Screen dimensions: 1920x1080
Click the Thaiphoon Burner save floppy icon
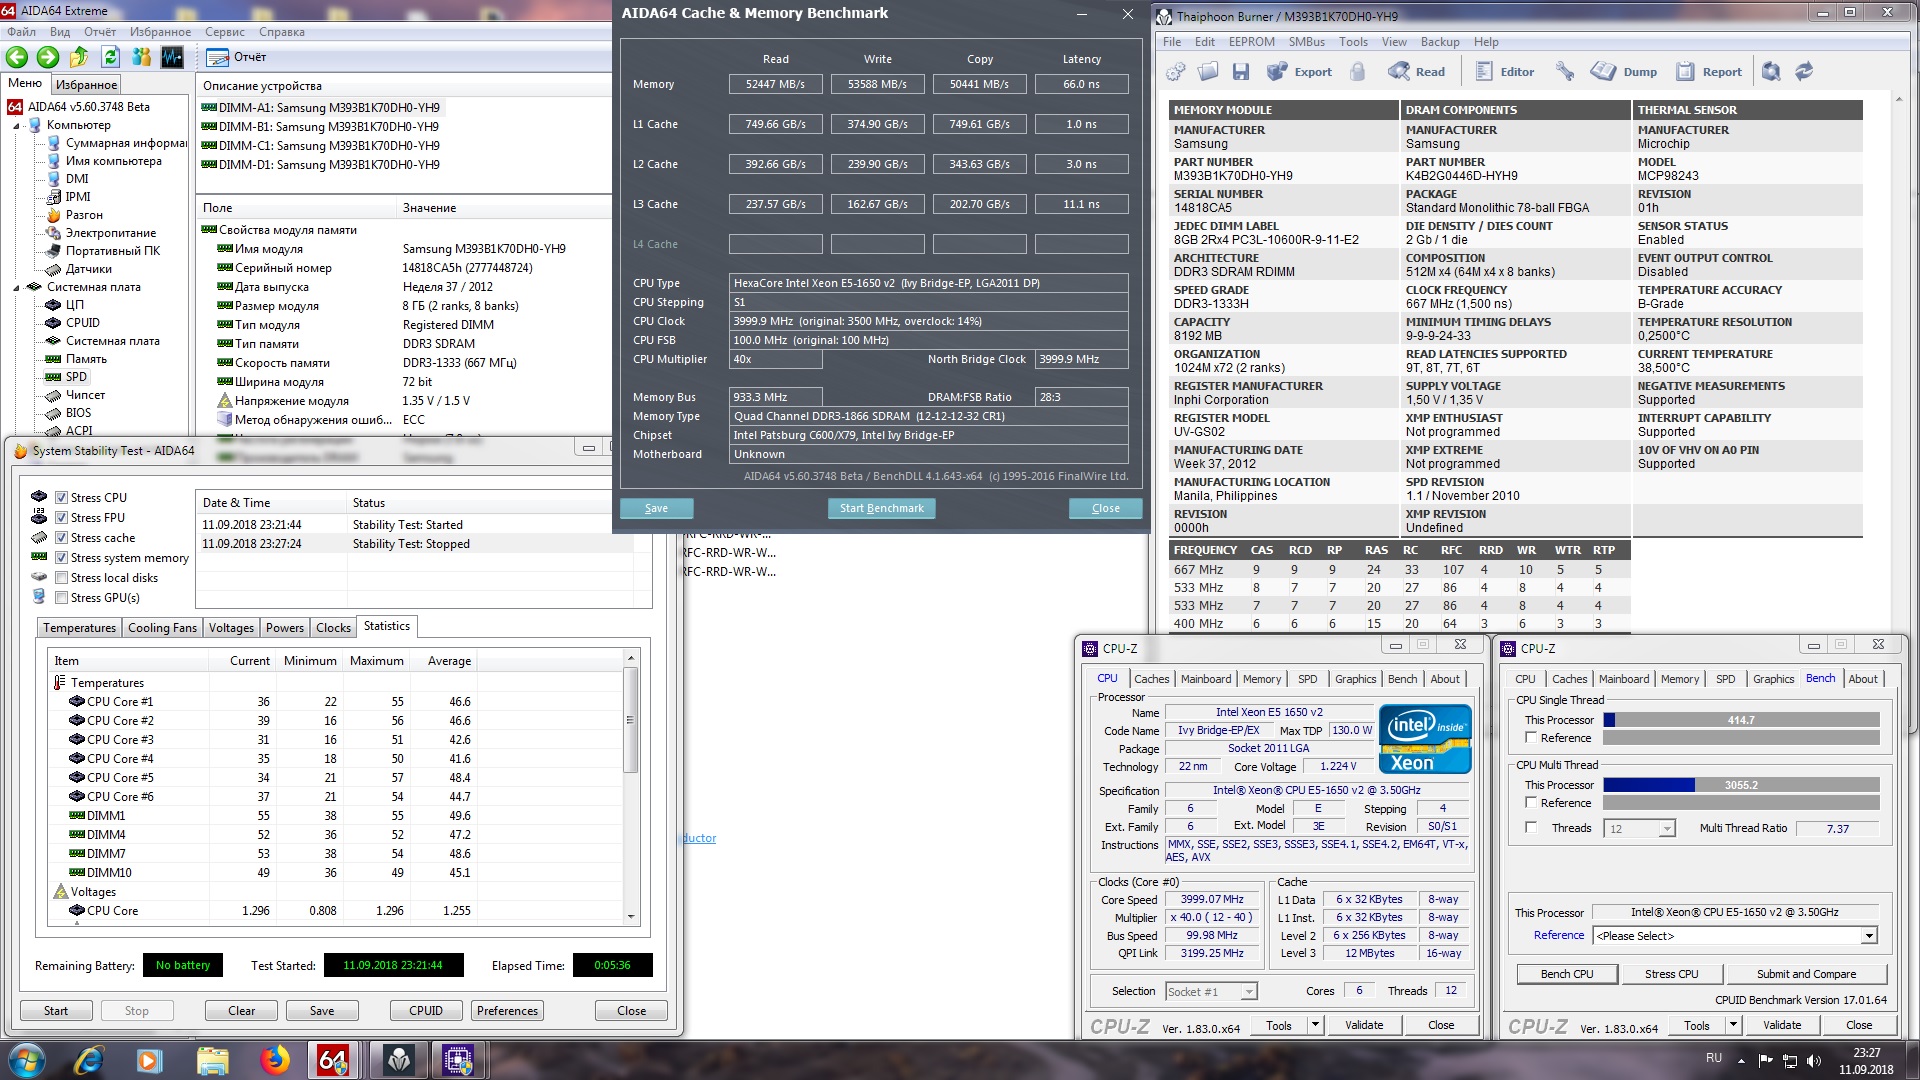[1241, 71]
